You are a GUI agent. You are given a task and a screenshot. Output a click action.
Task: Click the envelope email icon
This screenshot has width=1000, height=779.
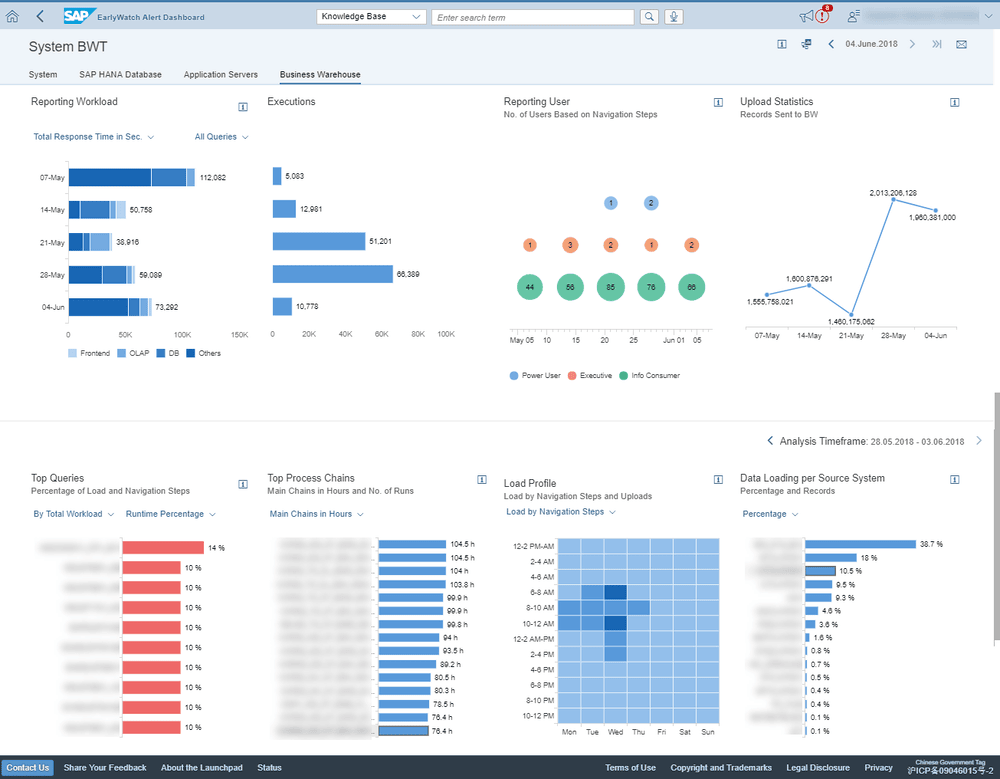tap(961, 44)
